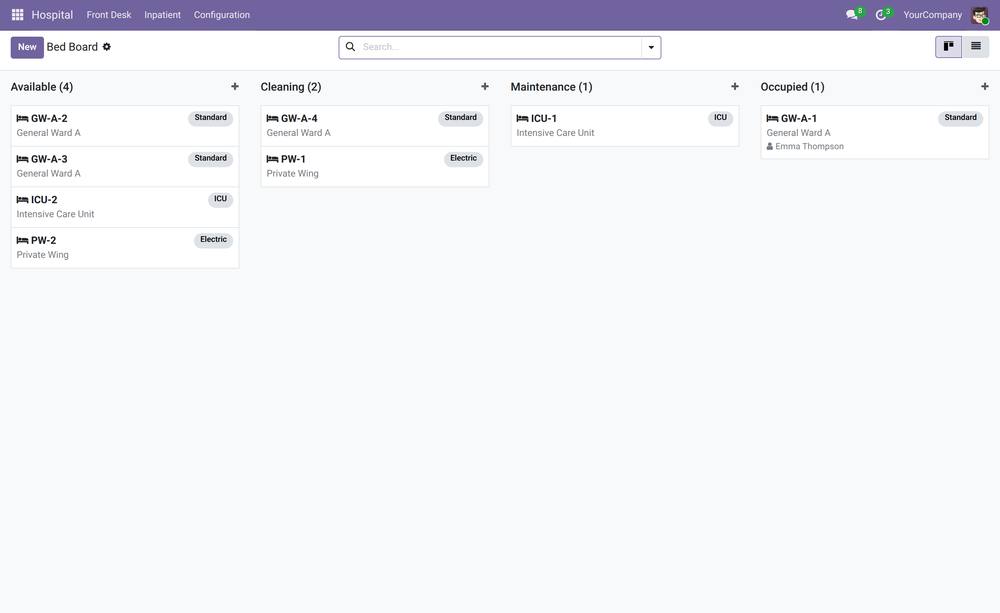
Task: Click the search magnifier icon
Action: 350,47
